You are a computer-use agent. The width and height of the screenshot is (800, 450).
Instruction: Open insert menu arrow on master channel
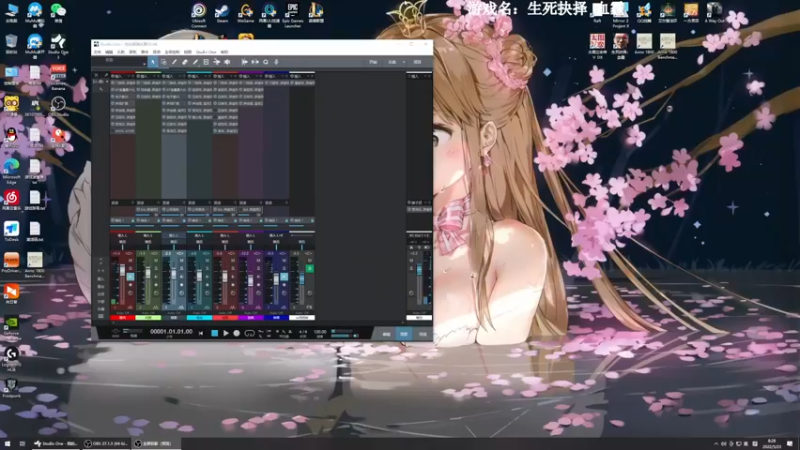(x=424, y=76)
